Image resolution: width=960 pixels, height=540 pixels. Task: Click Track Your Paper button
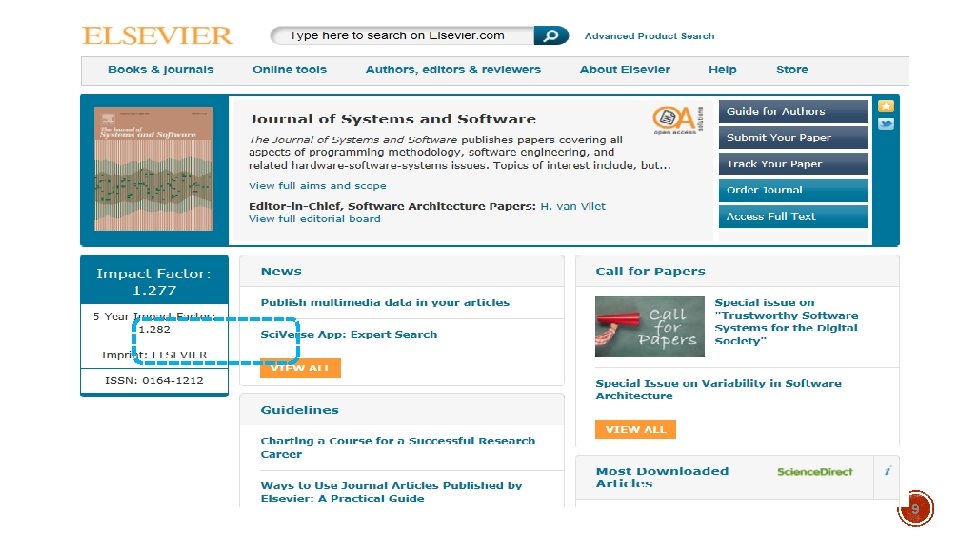tap(793, 164)
